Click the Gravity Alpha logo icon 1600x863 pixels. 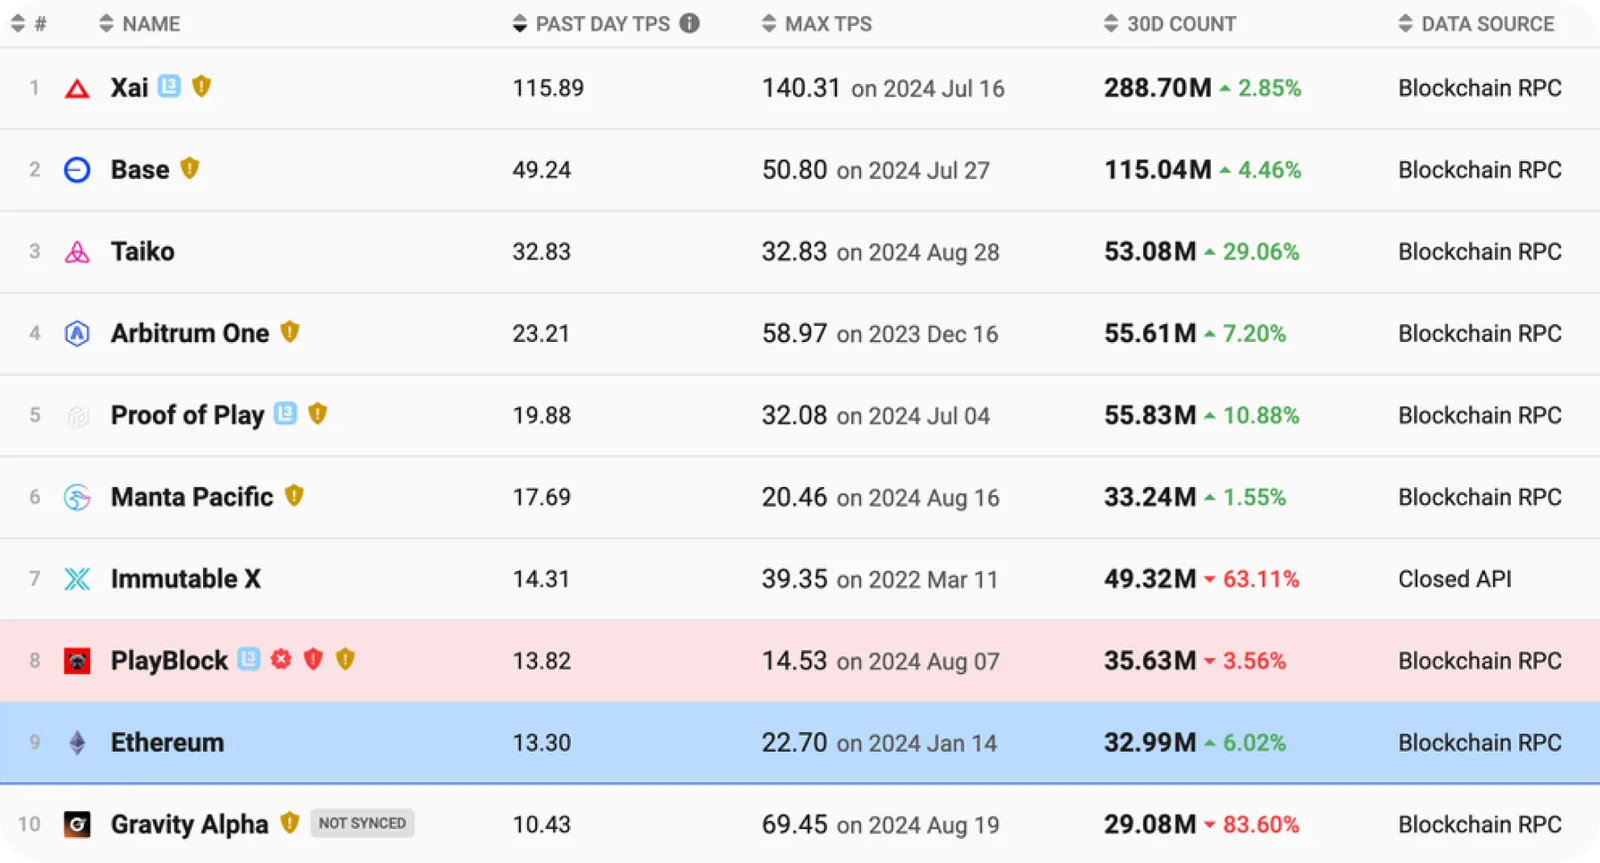pos(77,824)
